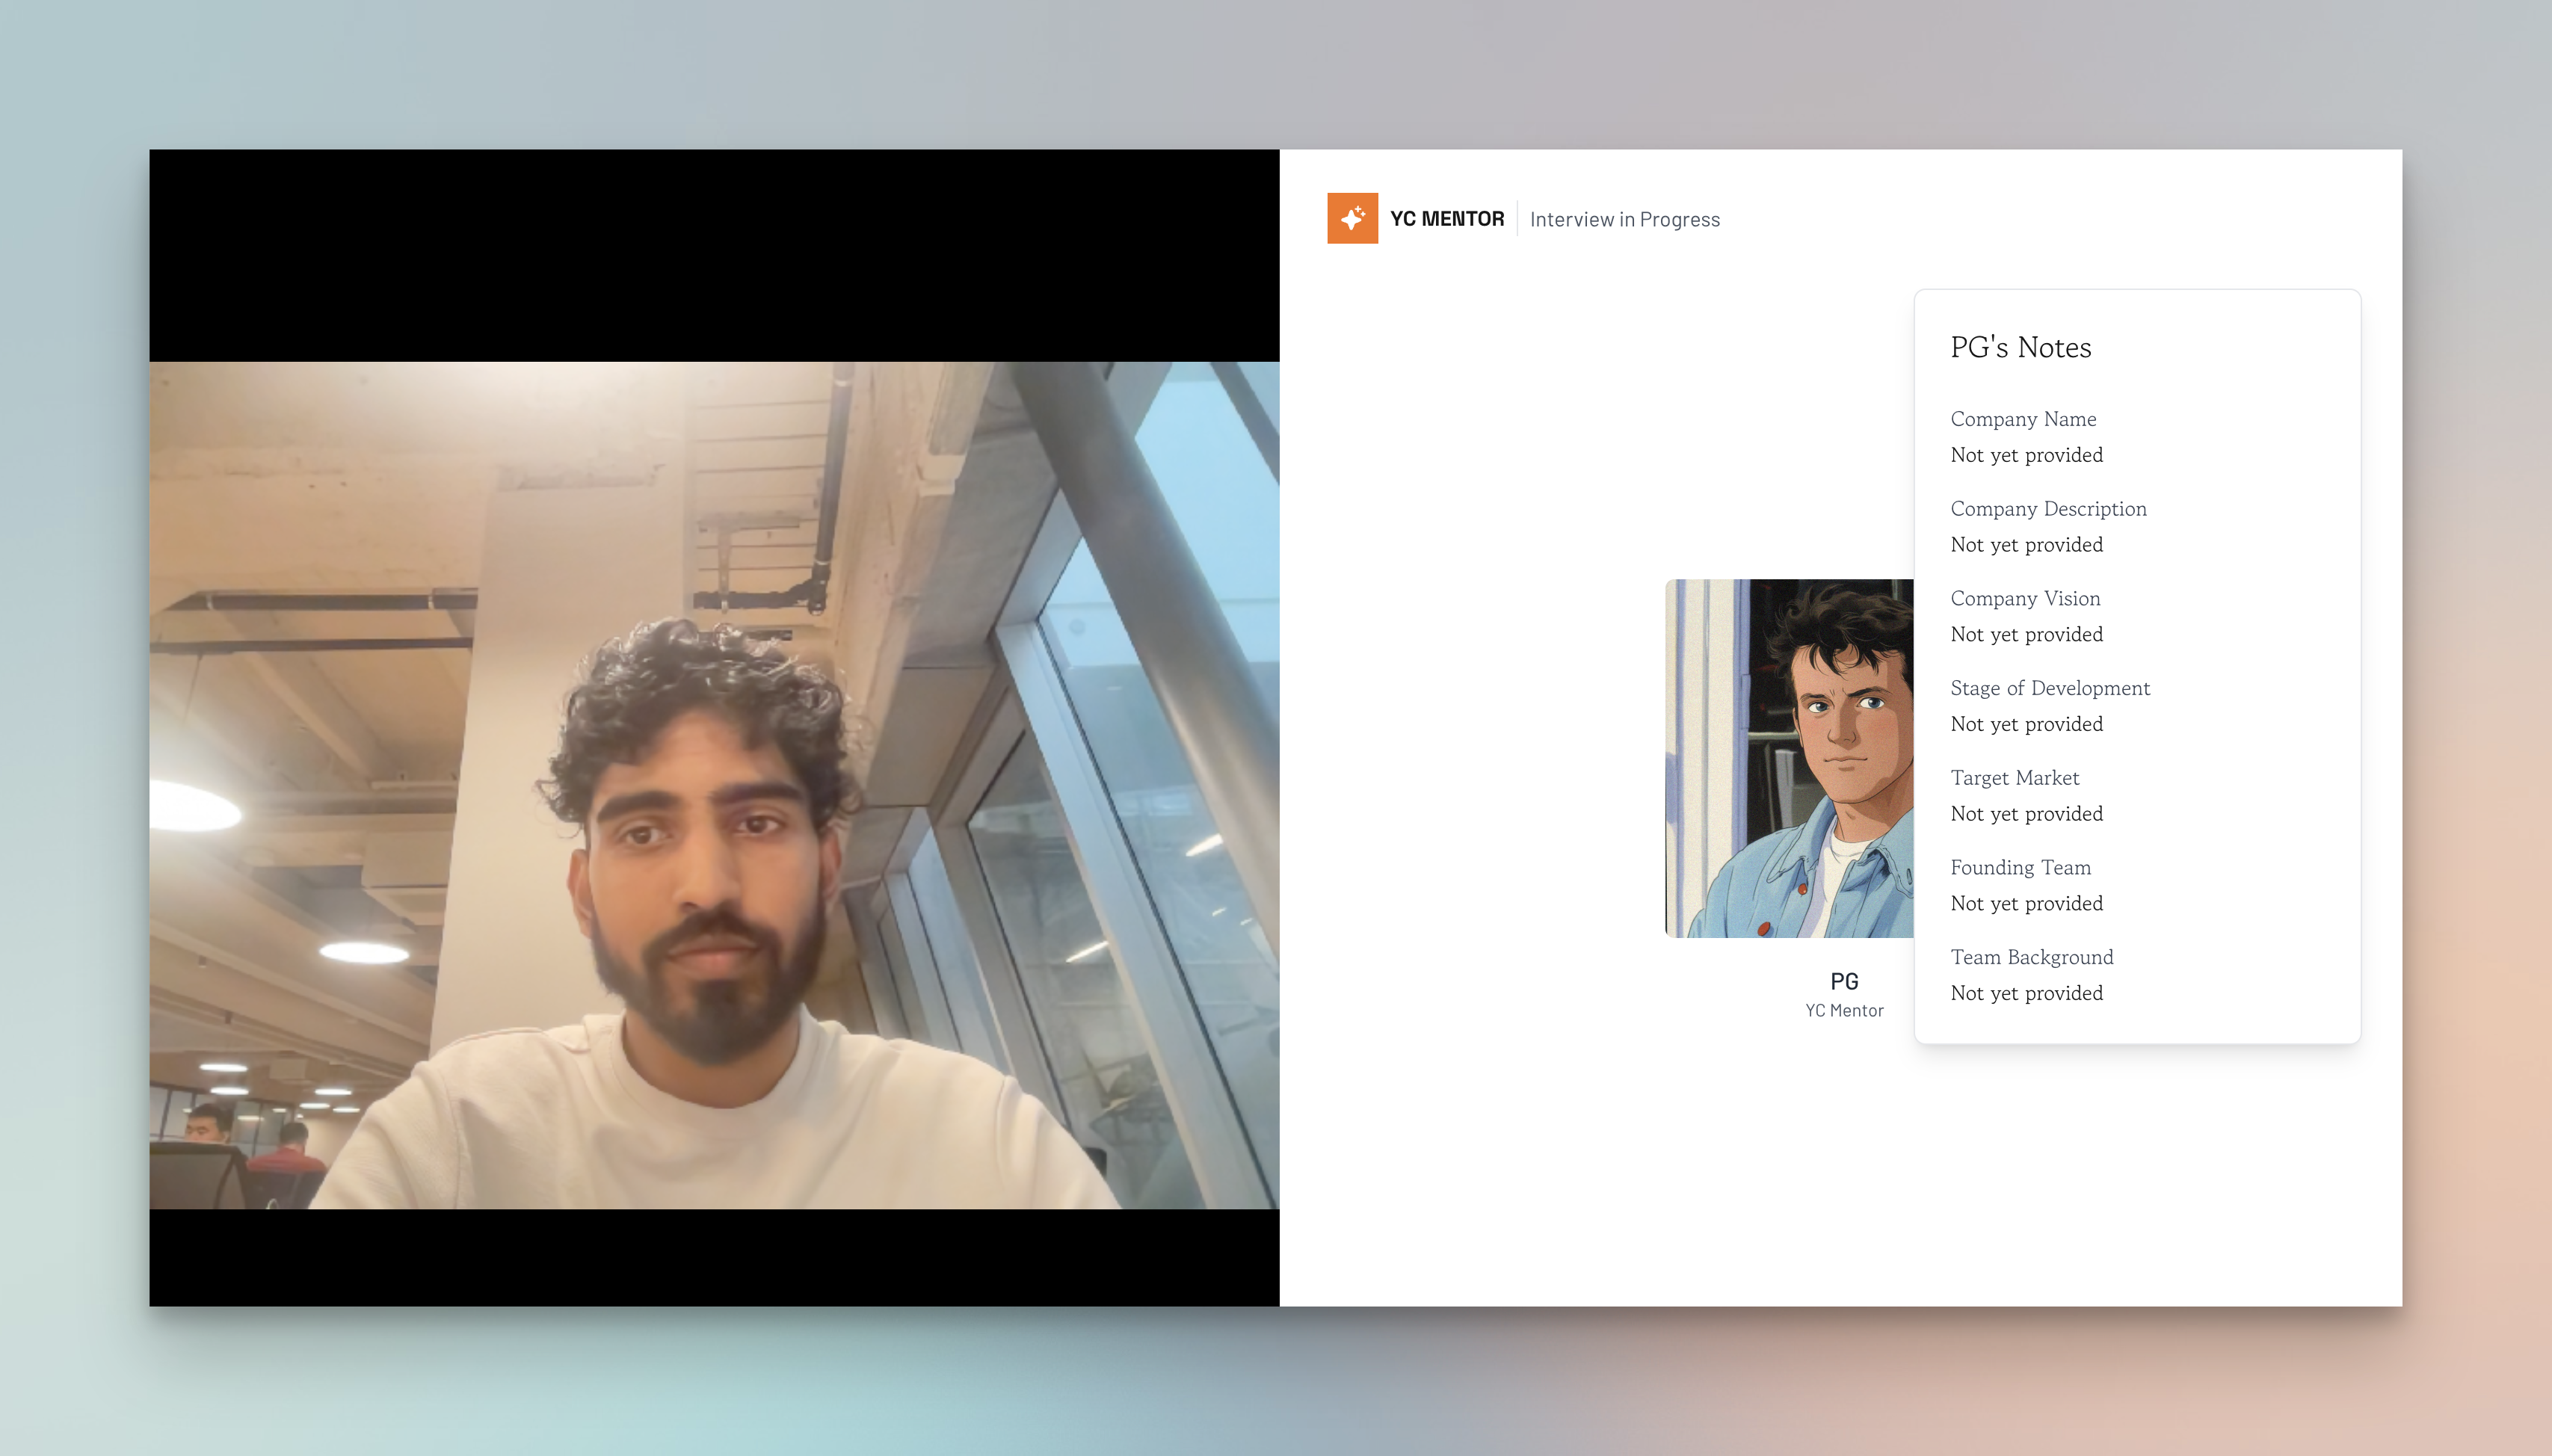Select the PG mentor avatar portrait
This screenshot has width=2552, height=1456.
(1789, 758)
